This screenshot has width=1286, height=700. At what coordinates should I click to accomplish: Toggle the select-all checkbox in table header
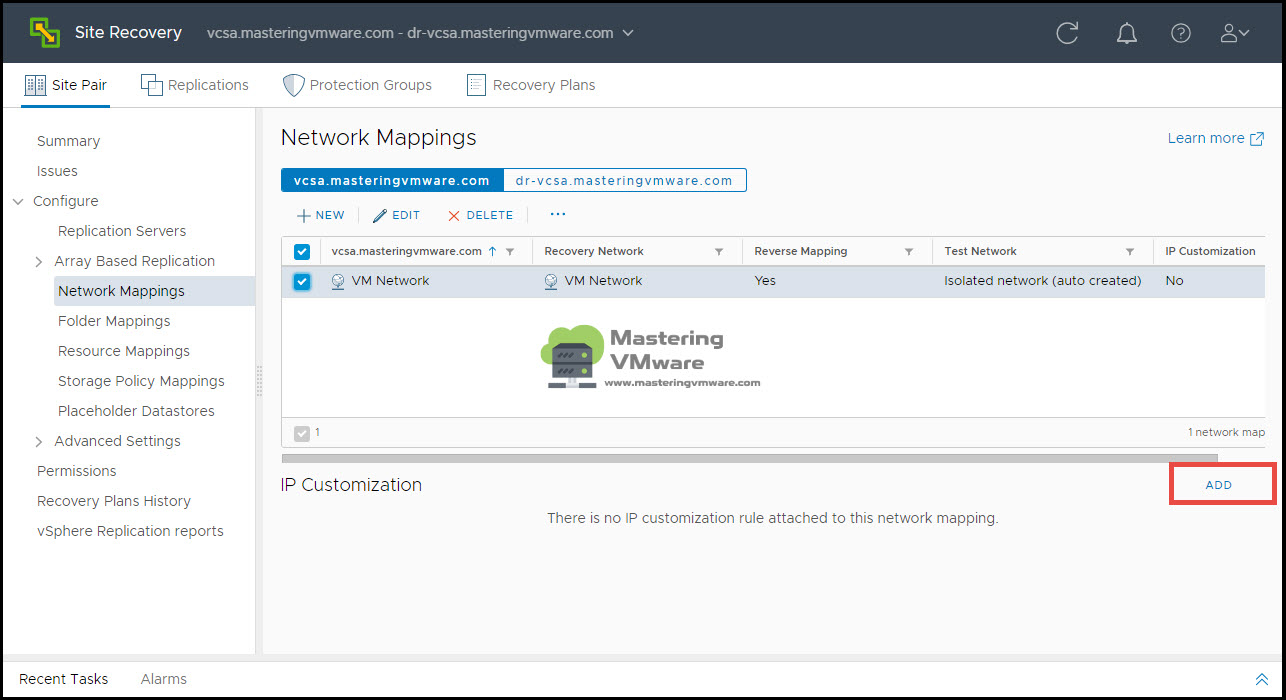302,252
